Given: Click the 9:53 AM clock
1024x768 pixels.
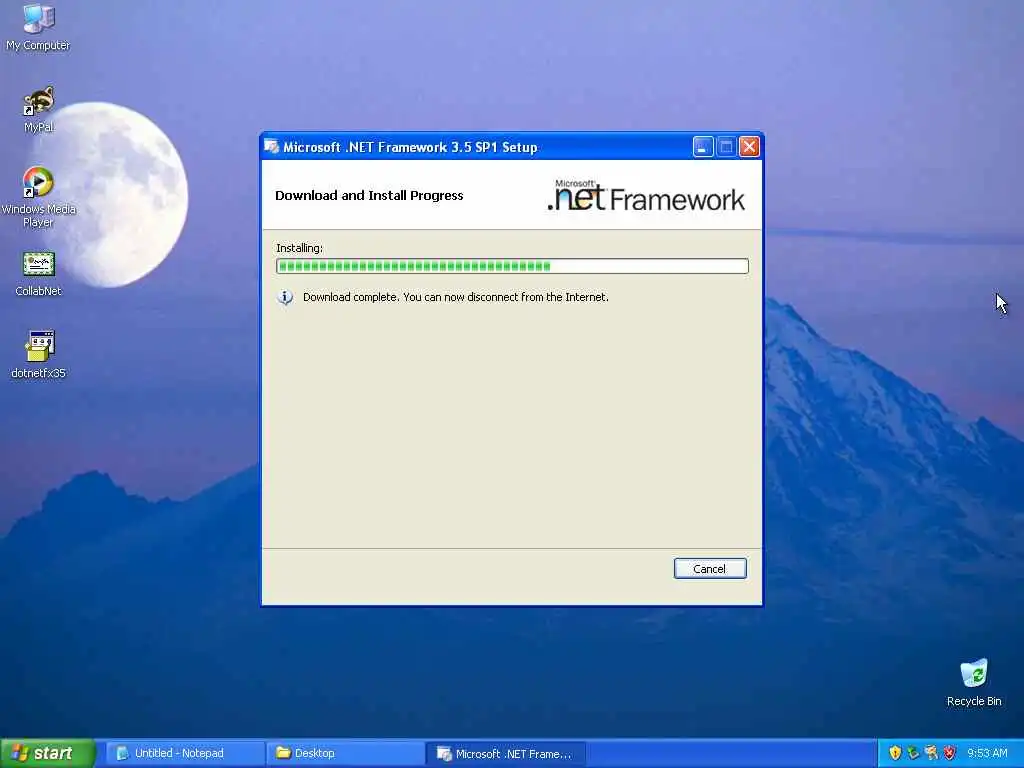Looking at the screenshot, I should point(987,753).
